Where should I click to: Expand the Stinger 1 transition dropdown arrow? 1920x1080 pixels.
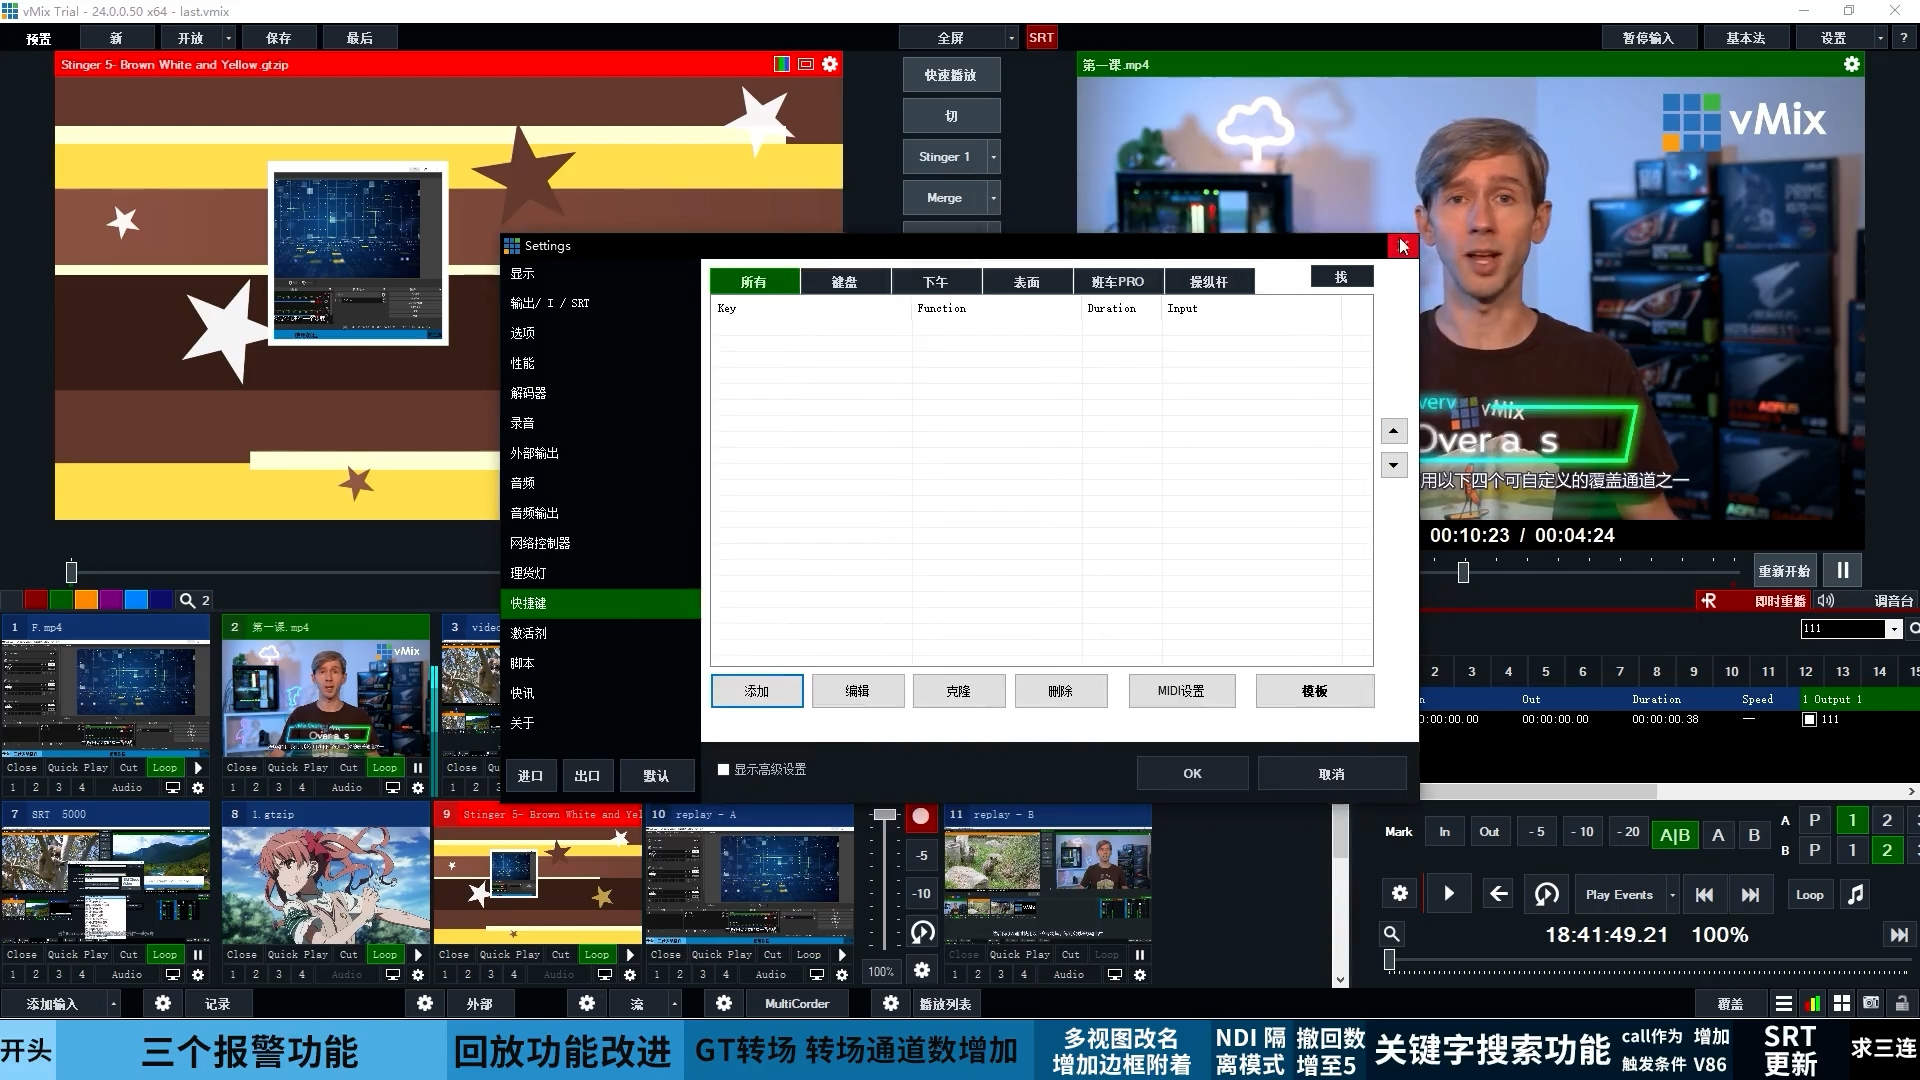[992, 156]
